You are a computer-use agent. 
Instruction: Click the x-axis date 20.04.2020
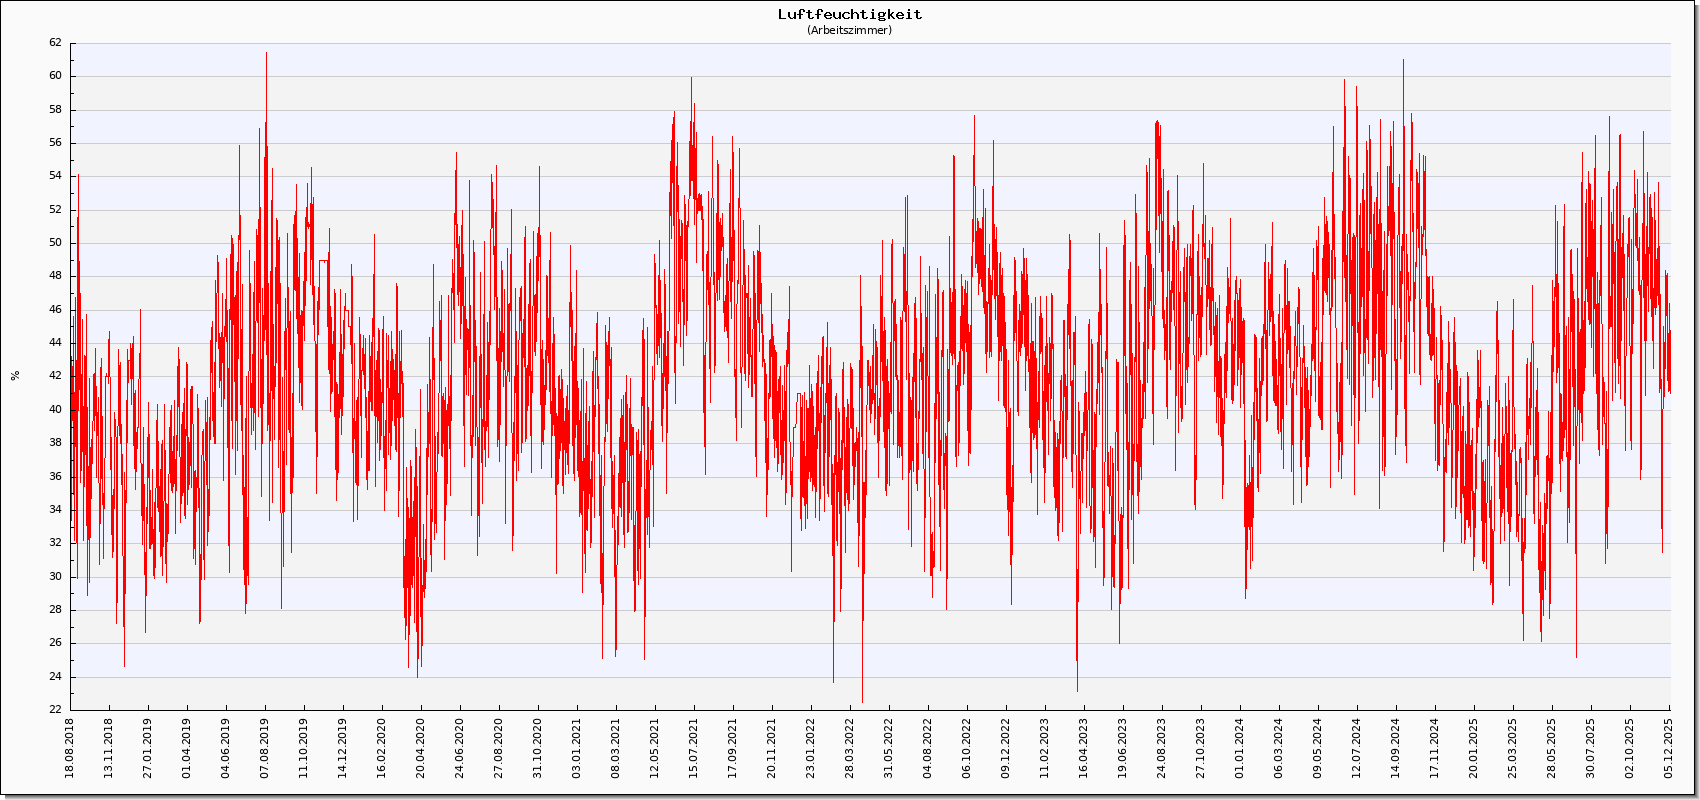tap(421, 748)
